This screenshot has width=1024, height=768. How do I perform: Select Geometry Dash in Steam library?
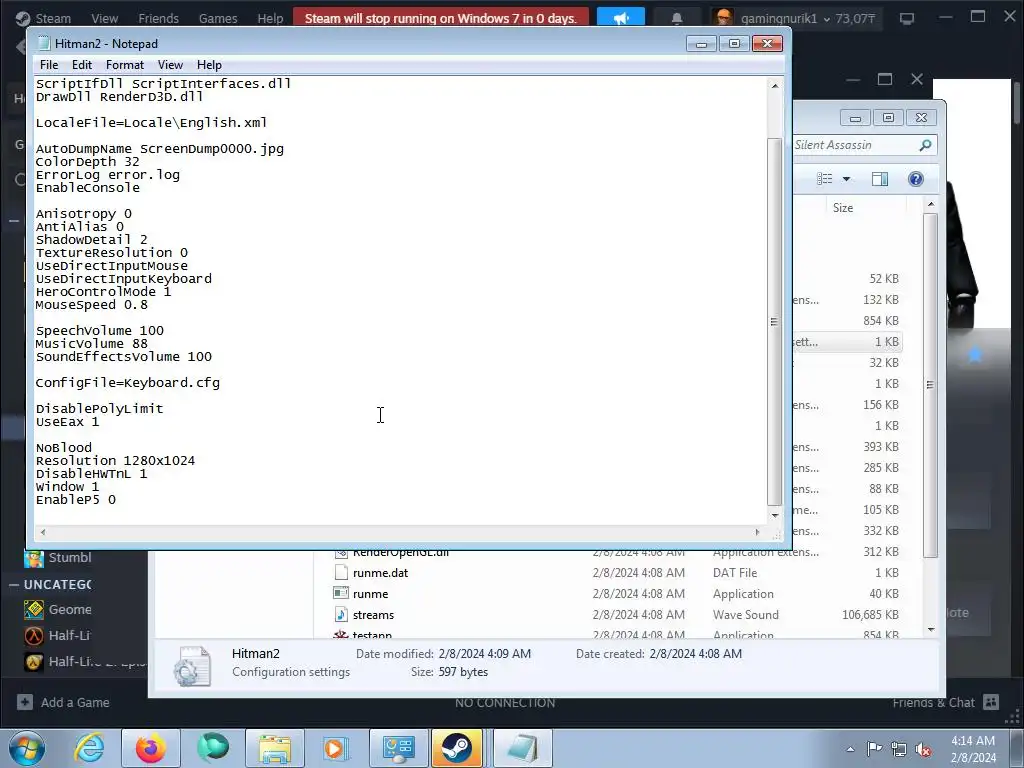coord(69,609)
